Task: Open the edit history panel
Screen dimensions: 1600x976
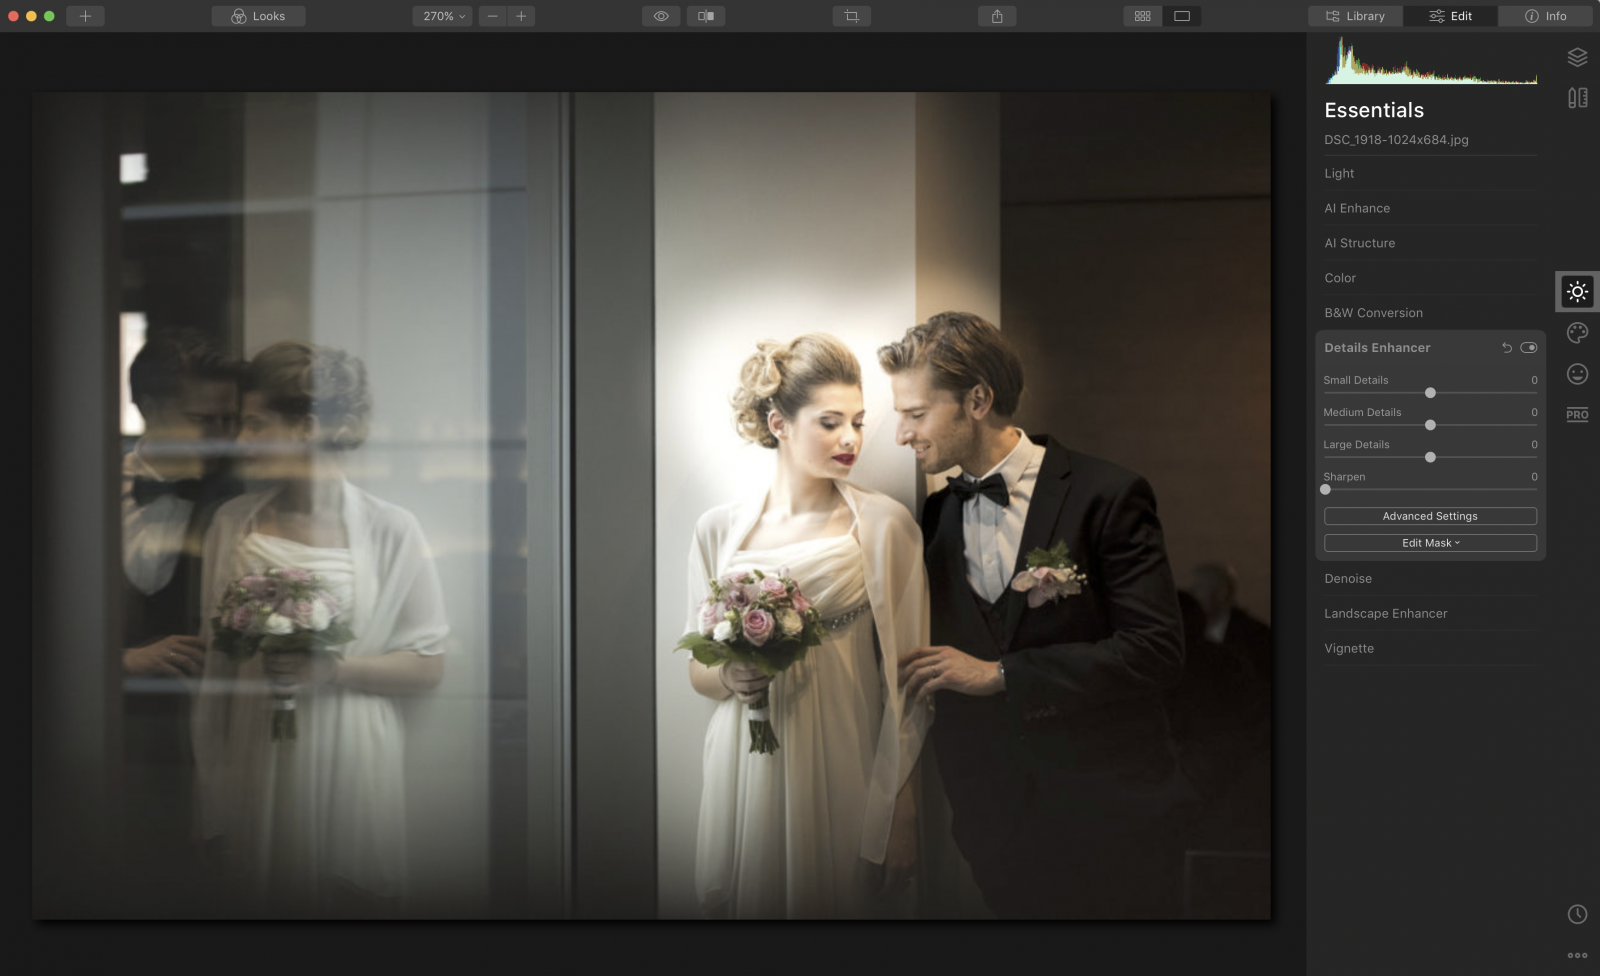Action: click(1577, 913)
